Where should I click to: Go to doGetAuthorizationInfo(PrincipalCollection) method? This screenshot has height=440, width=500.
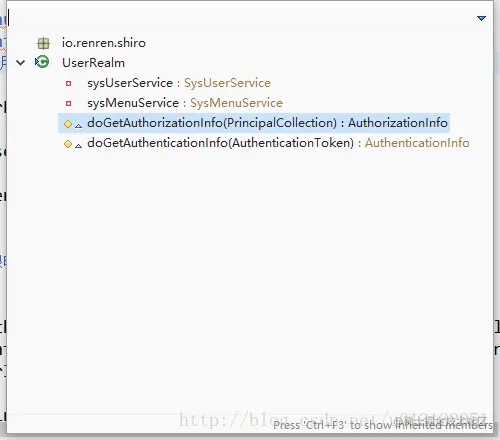pyautogui.click(x=254, y=123)
